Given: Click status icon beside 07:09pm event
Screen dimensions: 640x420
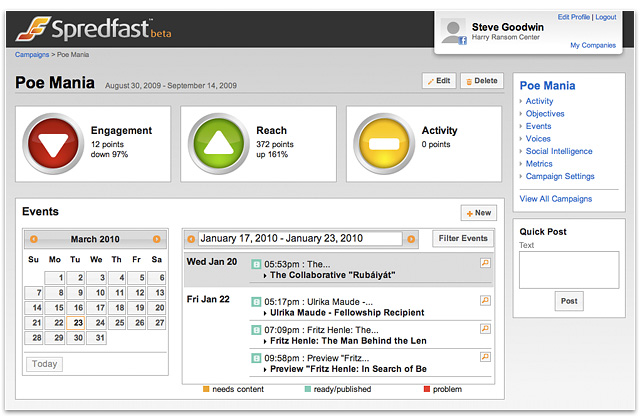Looking at the screenshot, I should pyautogui.click(x=256, y=330).
